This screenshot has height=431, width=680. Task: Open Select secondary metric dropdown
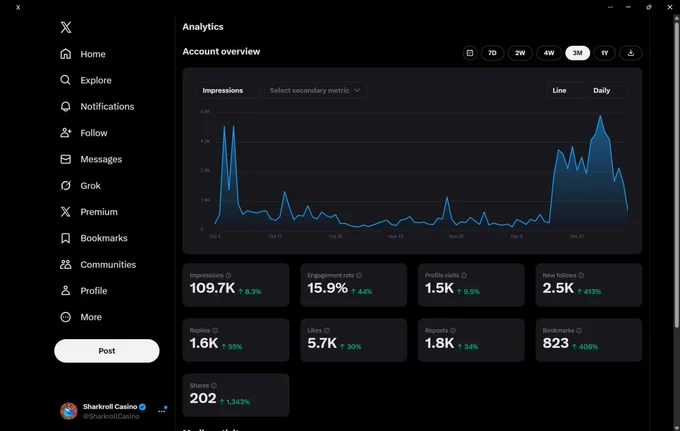coord(315,90)
